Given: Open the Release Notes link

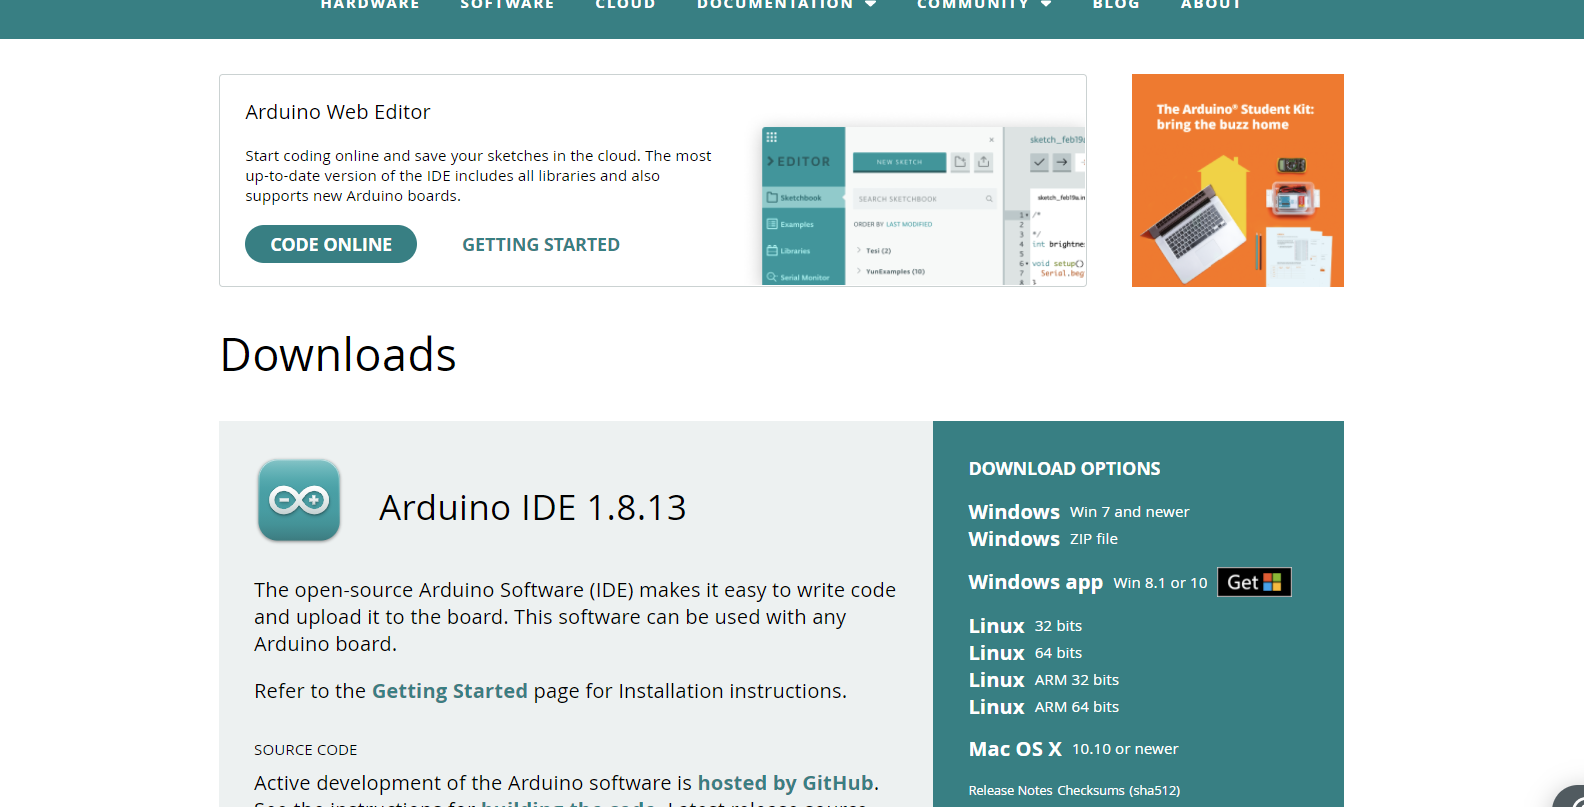Looking at the screenshot, I should click(1010, 791).
